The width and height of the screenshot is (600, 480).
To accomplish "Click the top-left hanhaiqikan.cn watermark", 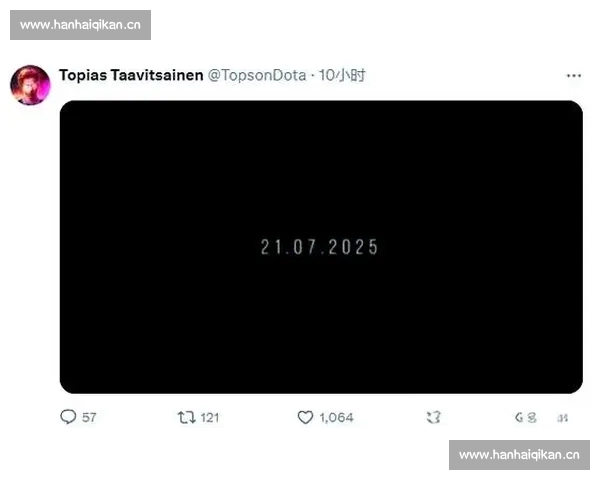I will [x=80, y=25].
